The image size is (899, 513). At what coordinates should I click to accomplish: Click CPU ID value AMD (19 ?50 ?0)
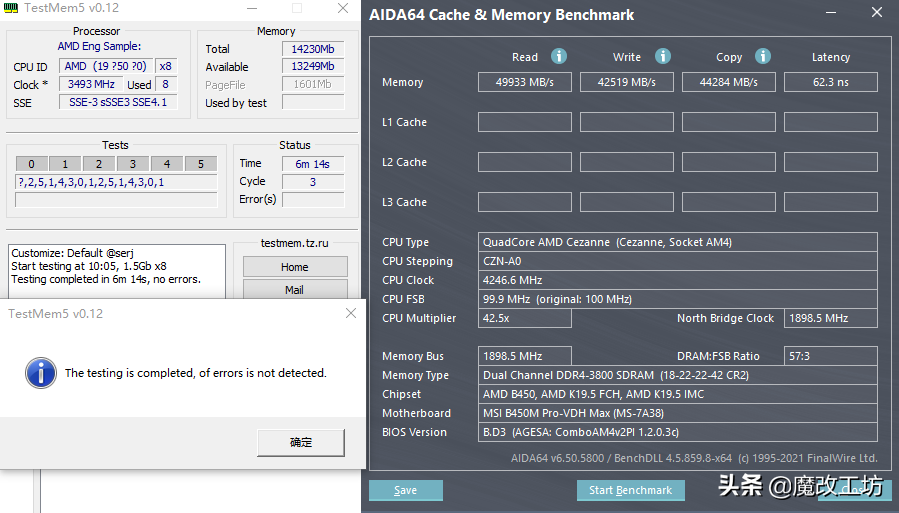[x=105, y=66]
